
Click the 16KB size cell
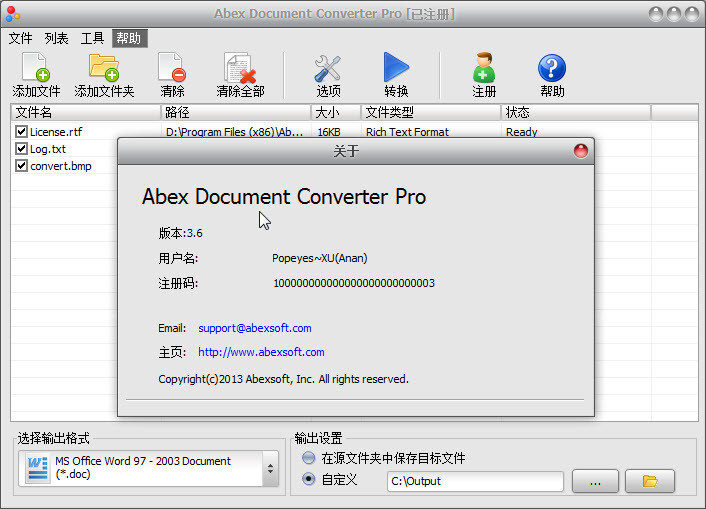pyautogui.click(x=329, y=132)
